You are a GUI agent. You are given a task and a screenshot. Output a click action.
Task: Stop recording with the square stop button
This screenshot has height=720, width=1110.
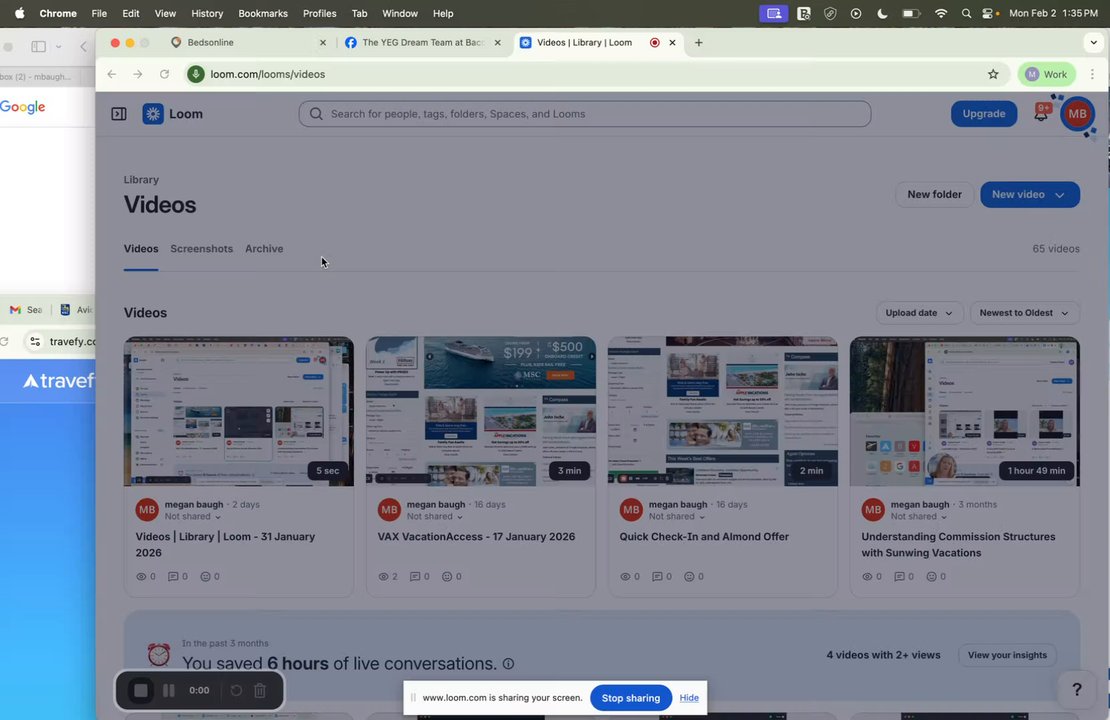(141, 690)
